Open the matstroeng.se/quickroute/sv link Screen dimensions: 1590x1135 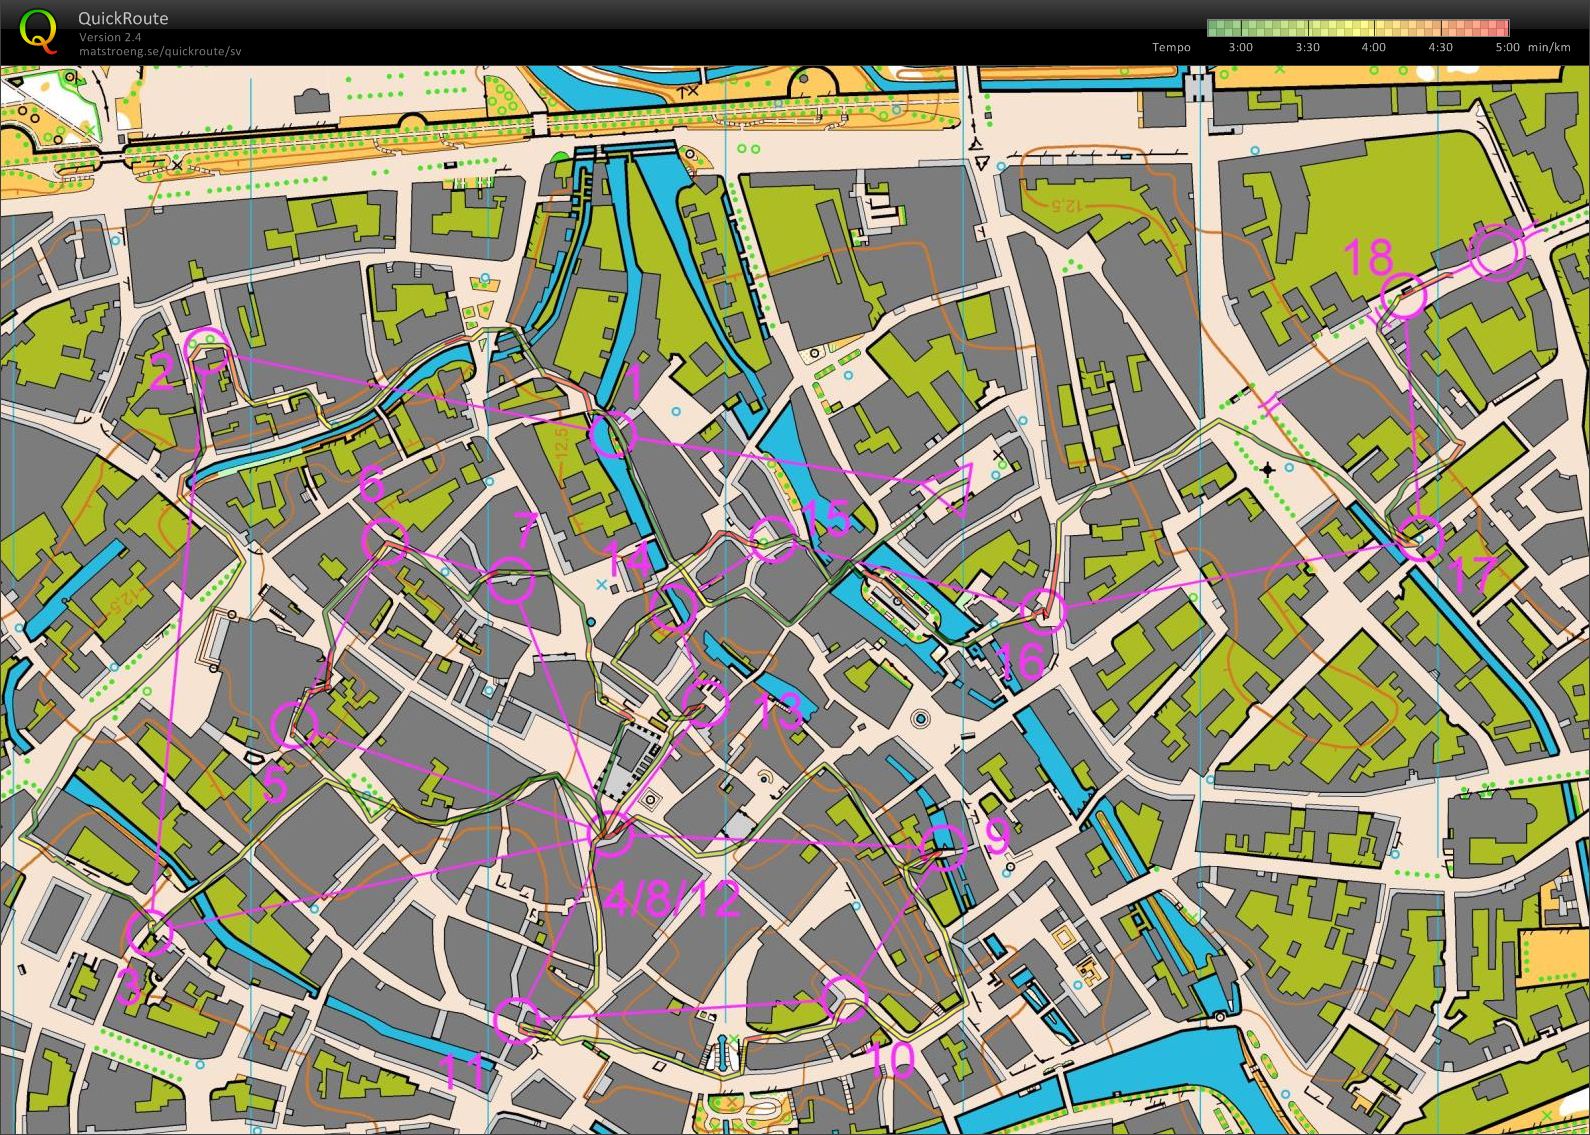[160, 51]
